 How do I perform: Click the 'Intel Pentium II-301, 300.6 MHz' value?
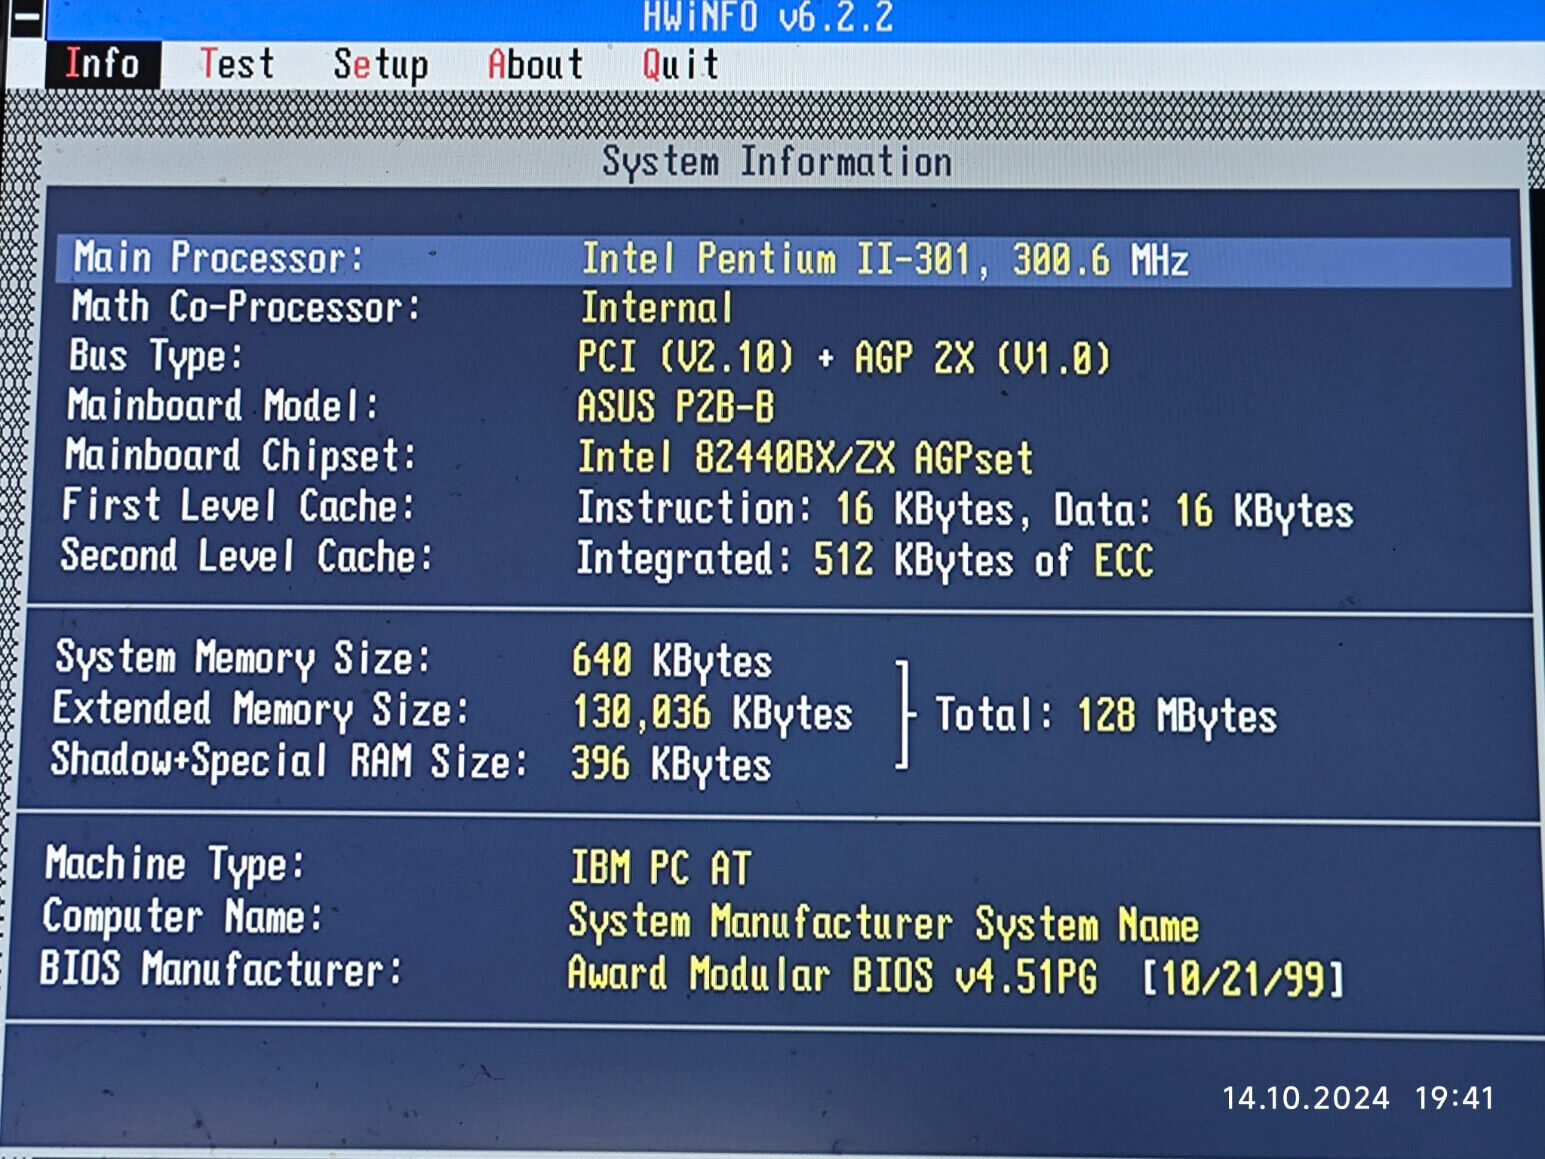pyautogui.click(x=885, y=260)
